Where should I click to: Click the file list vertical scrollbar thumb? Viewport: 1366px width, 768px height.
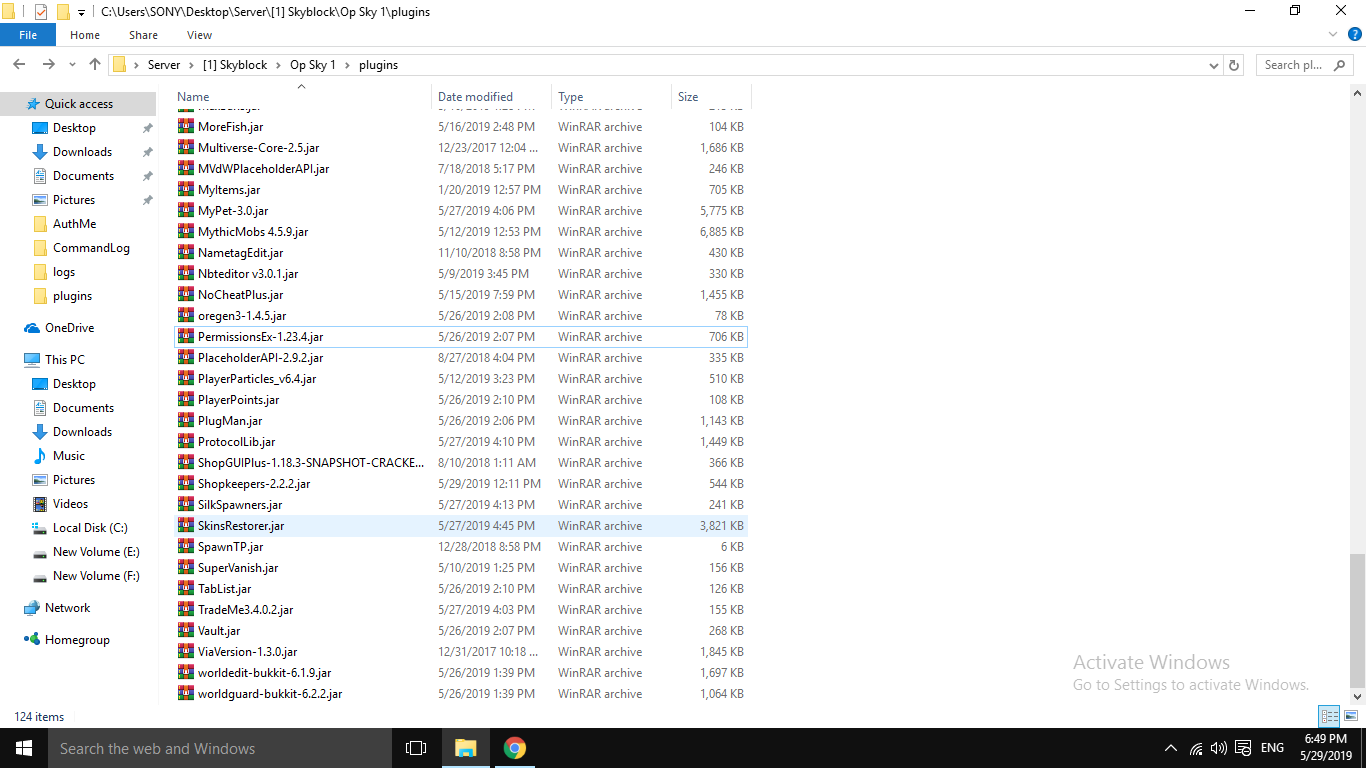coord(1357,622)
